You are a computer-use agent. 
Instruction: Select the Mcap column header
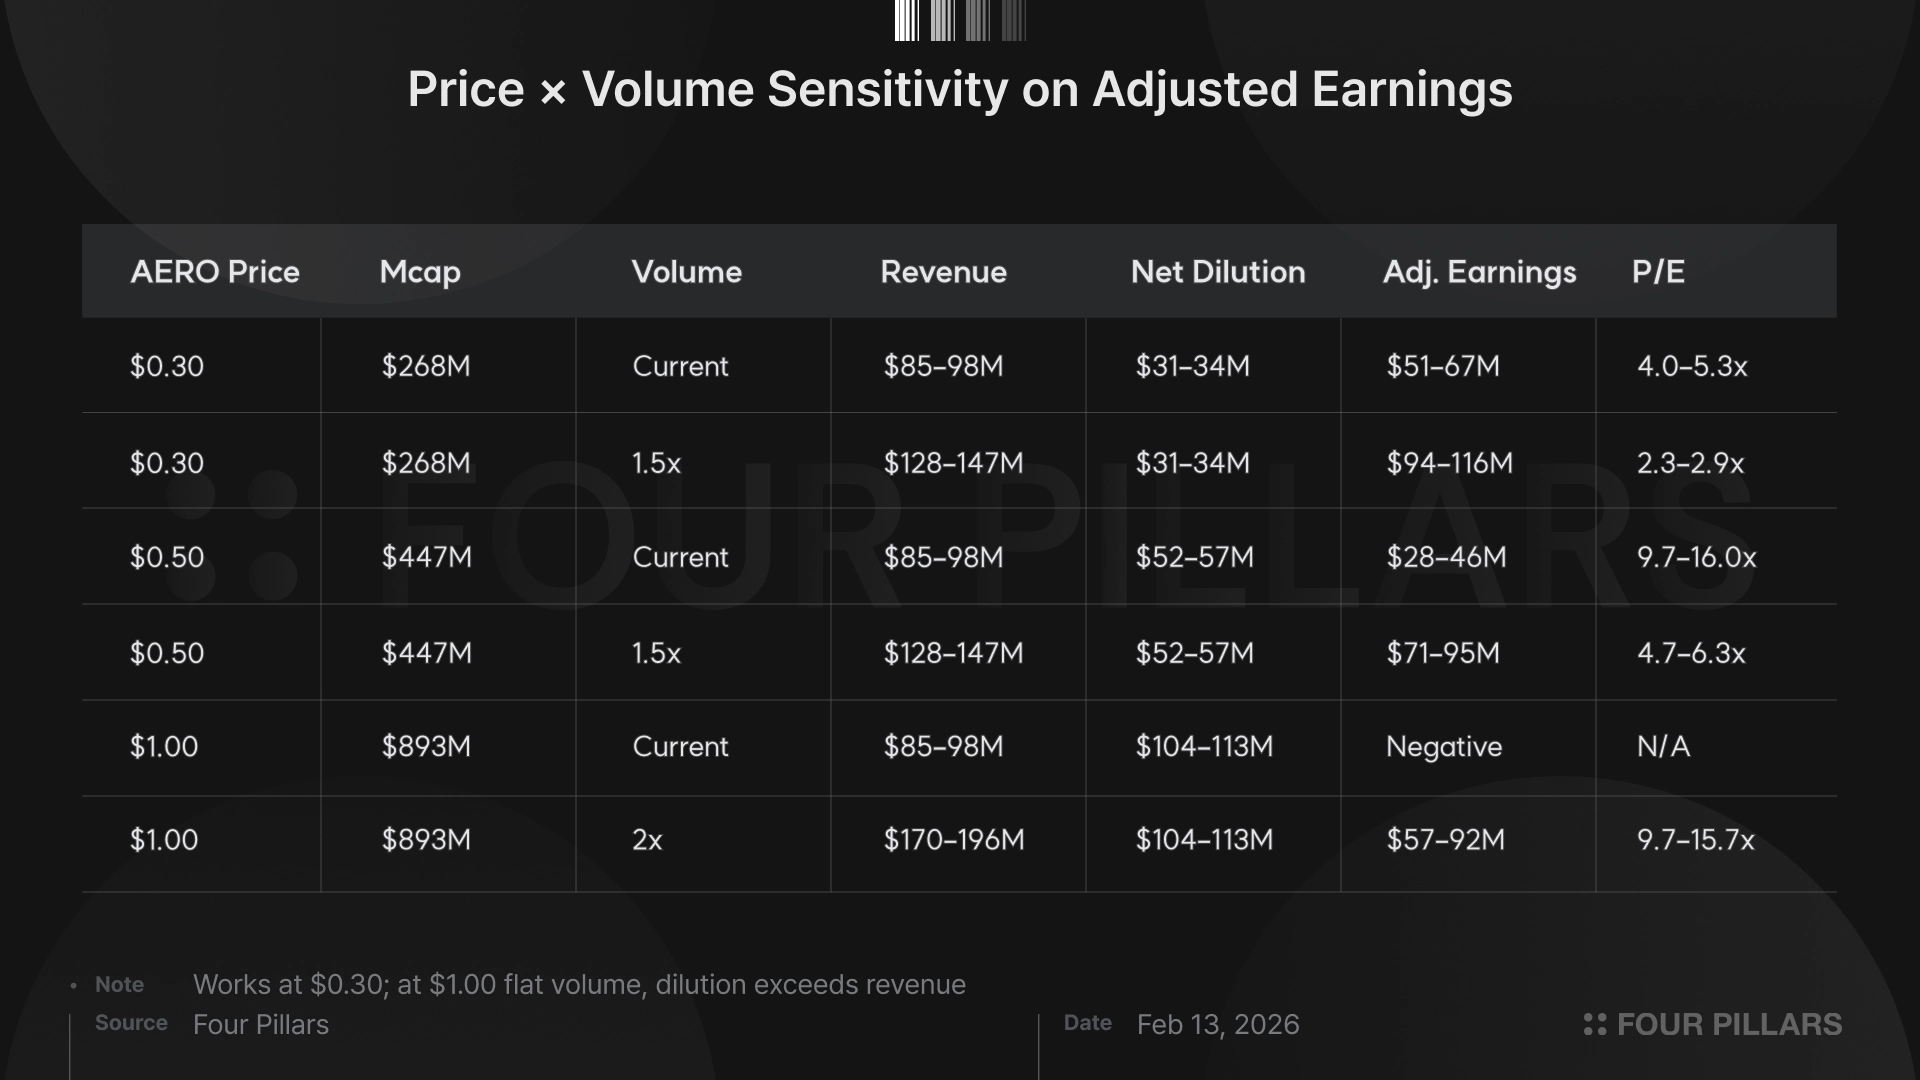click(420, 272)
